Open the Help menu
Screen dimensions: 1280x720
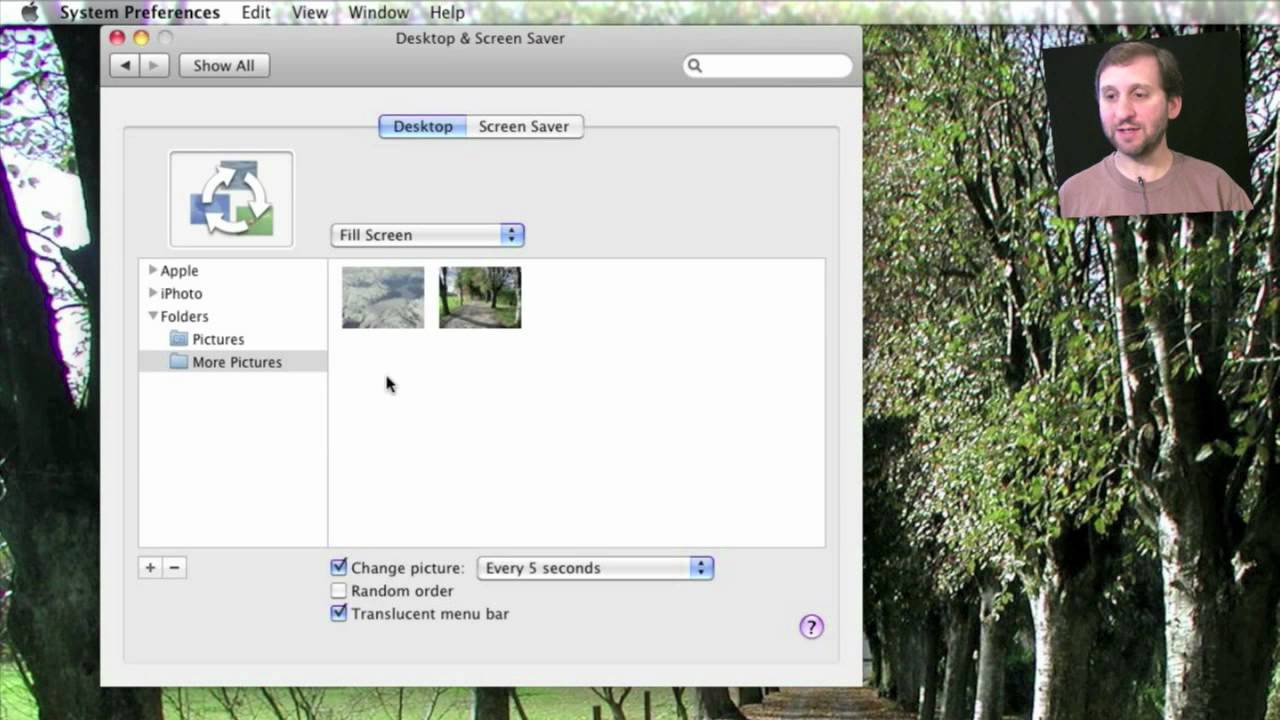coord(447,12)
